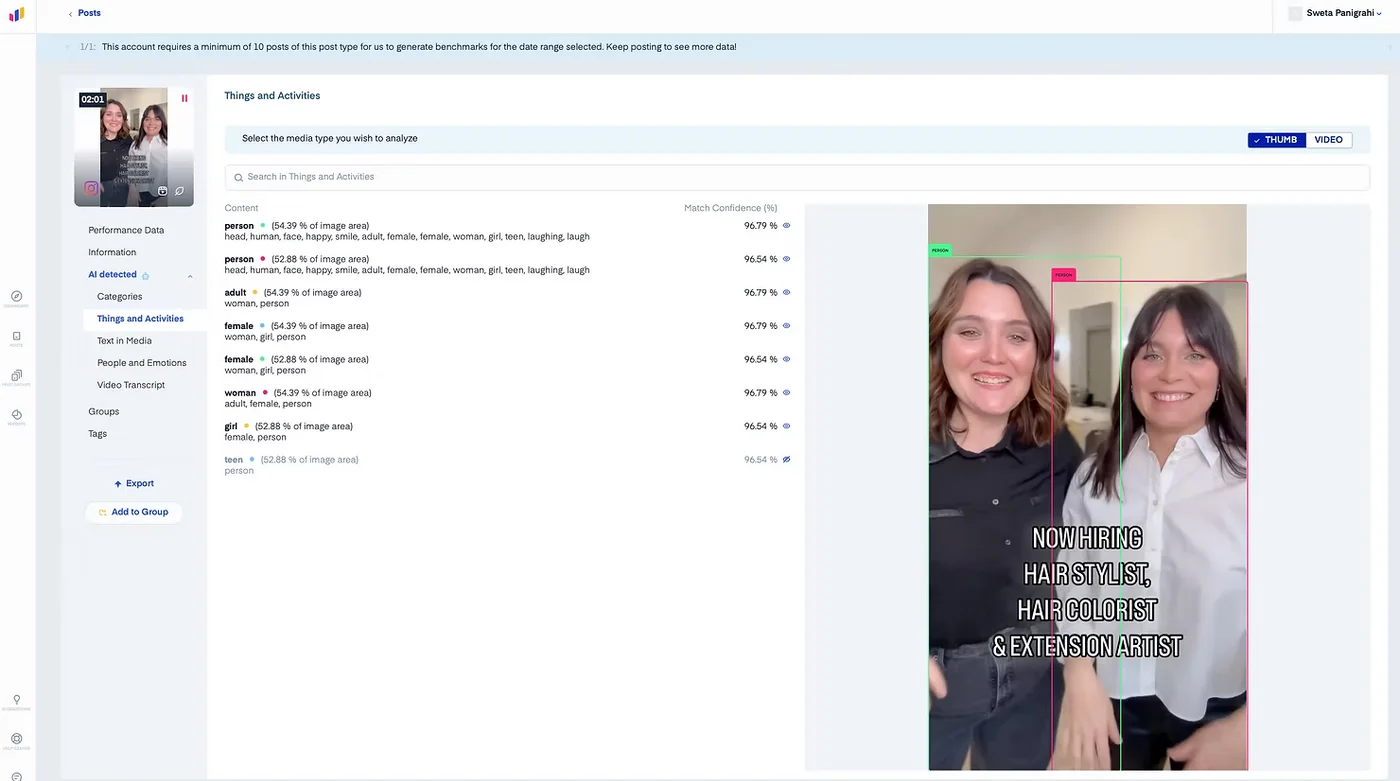This screenshot has height=781, width=1400.
Task: Show the hidden teen detection via crossed eye icon
Action: click(x=786, y=460)
